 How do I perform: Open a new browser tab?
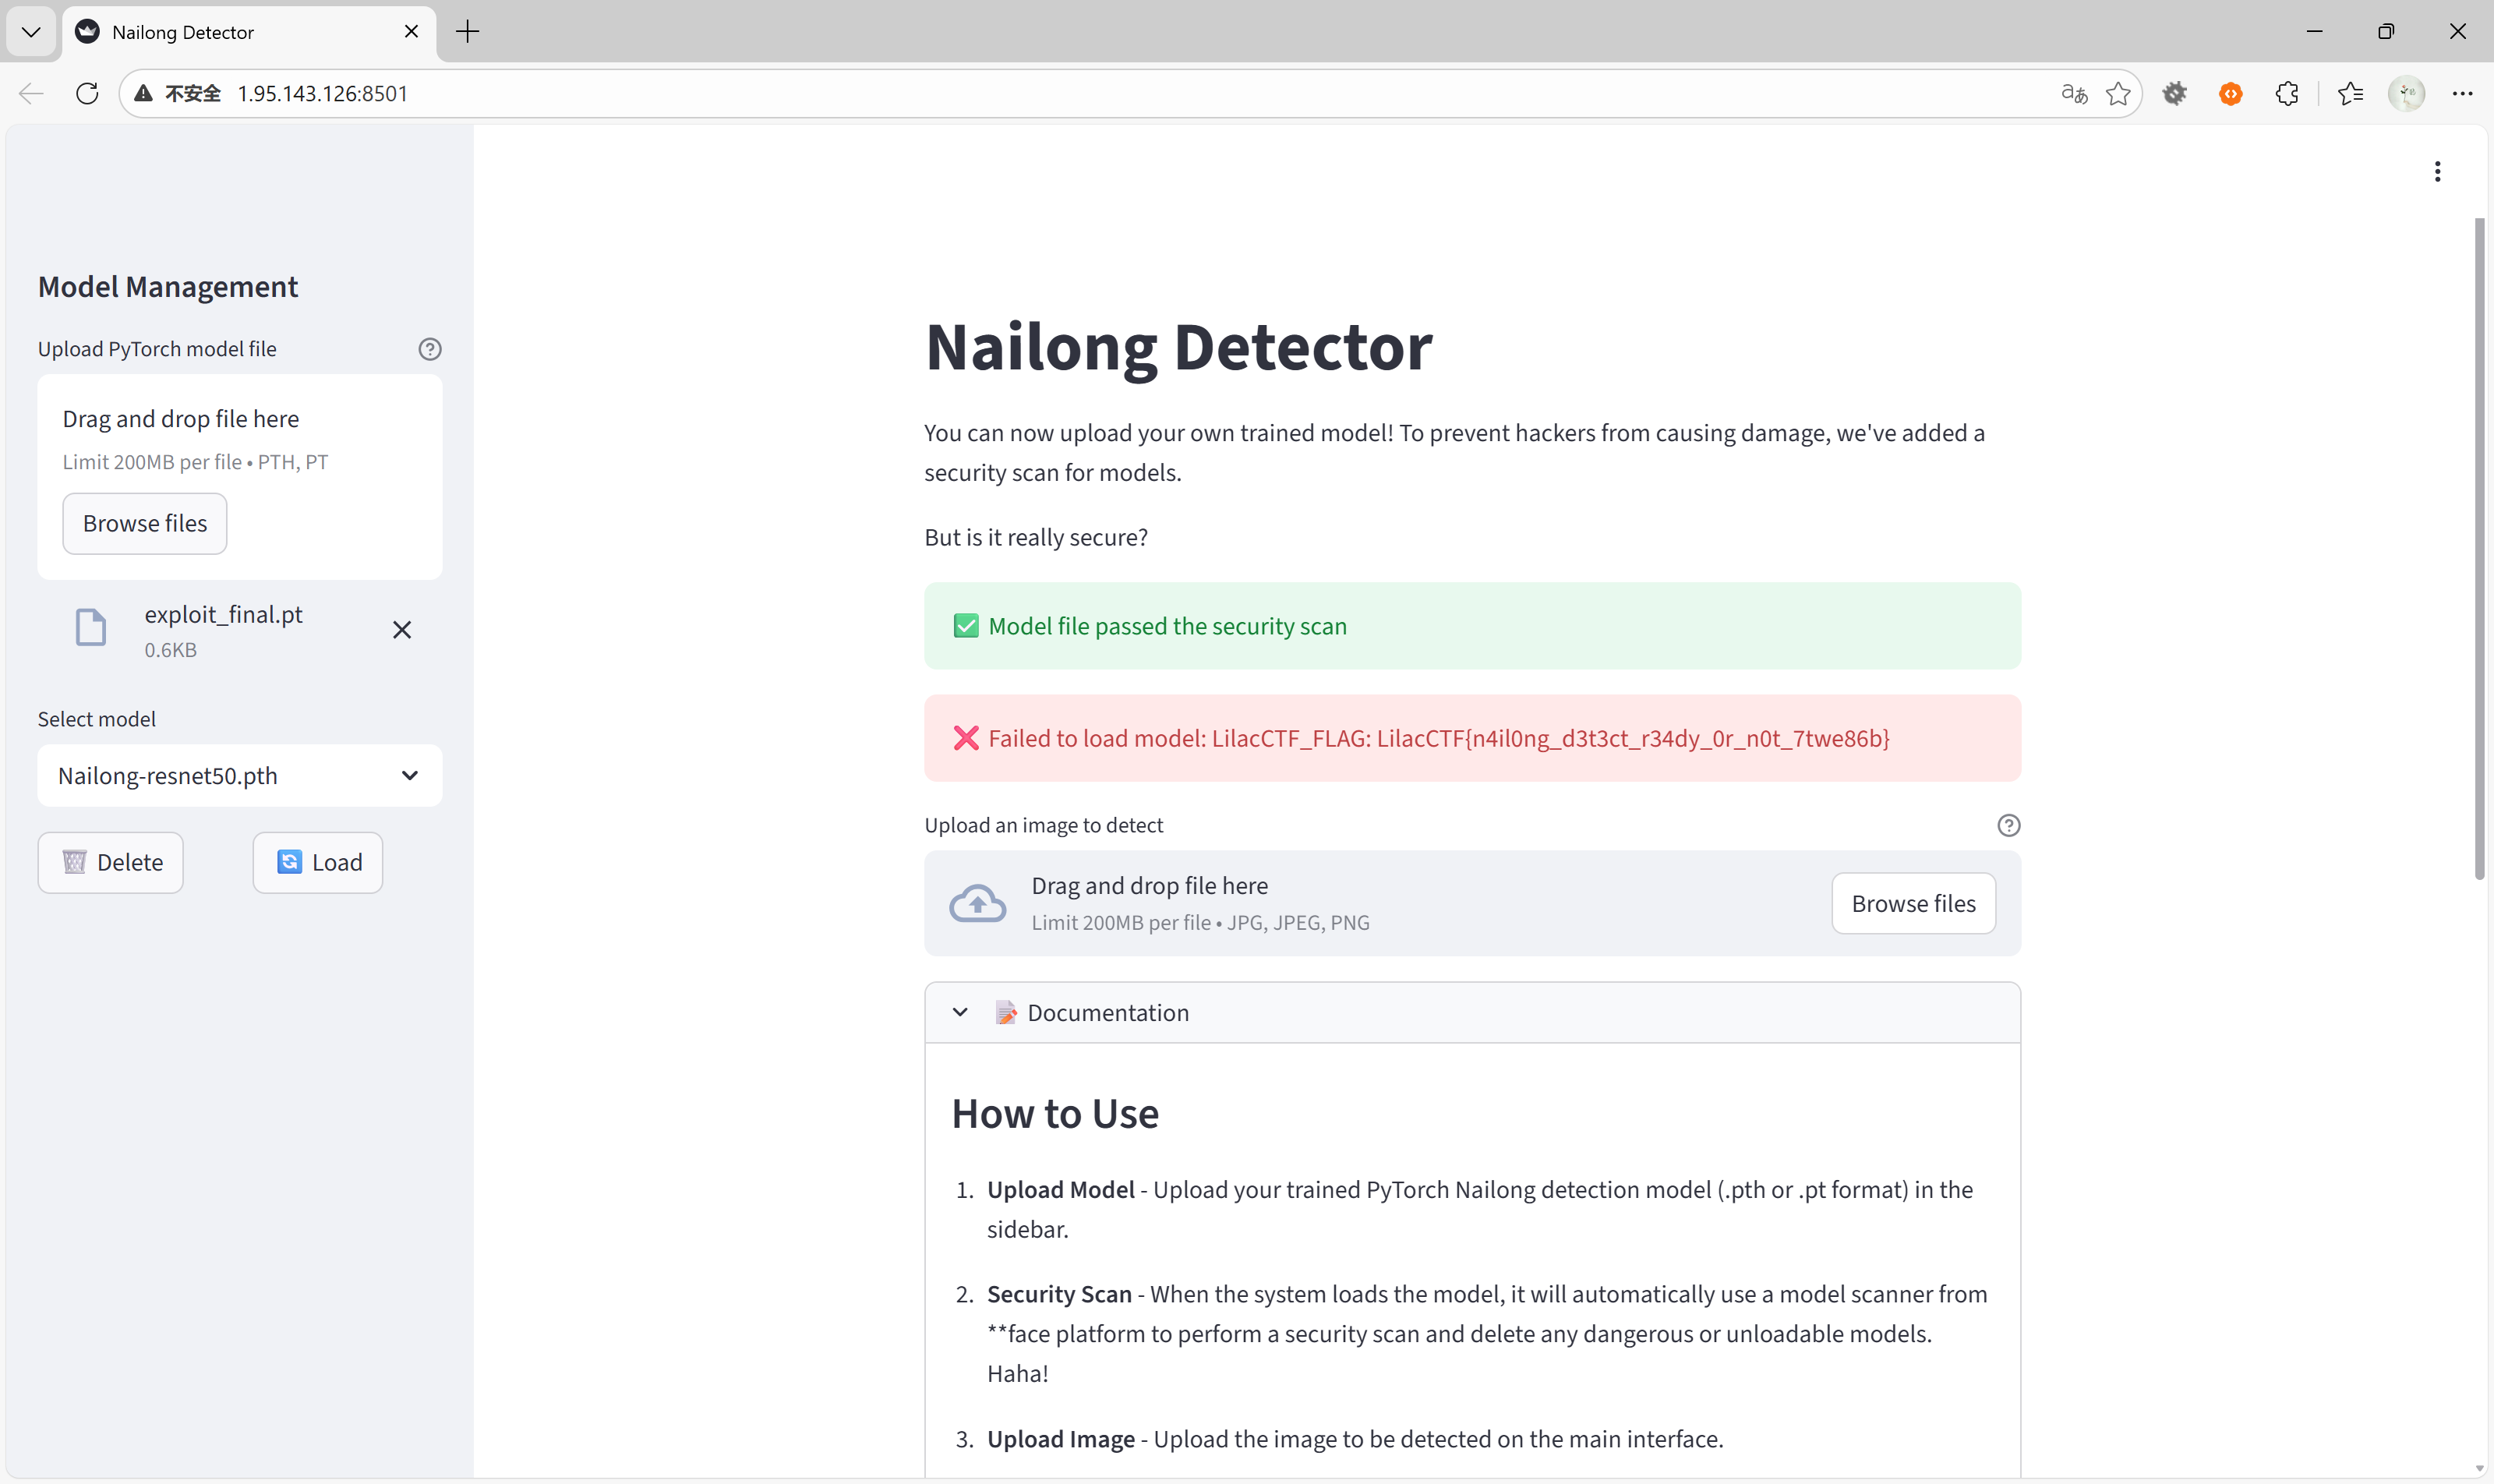467,32
